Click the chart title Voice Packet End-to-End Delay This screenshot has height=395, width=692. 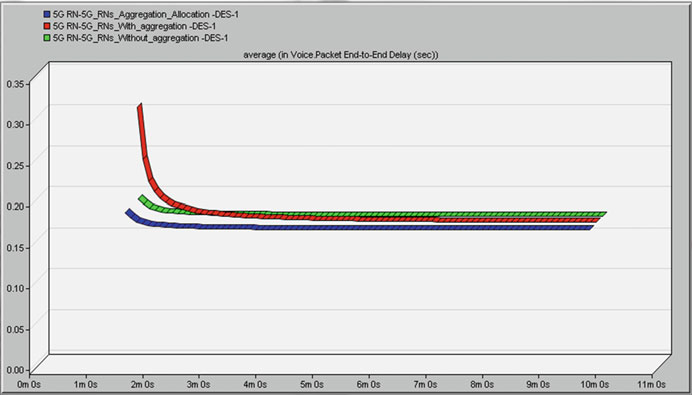pyautogui.click(x=341, y=55)
